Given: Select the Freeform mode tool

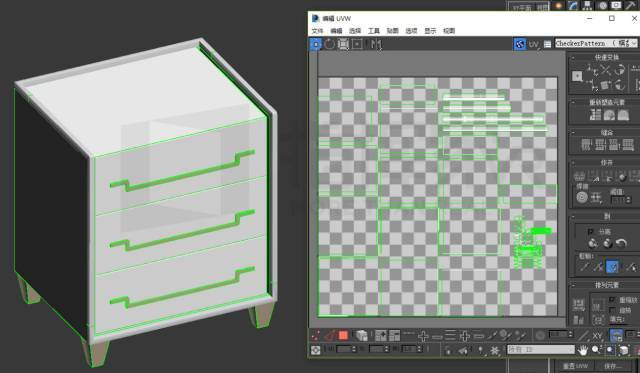Looking at the screenshot, I should tap(357, 44).
